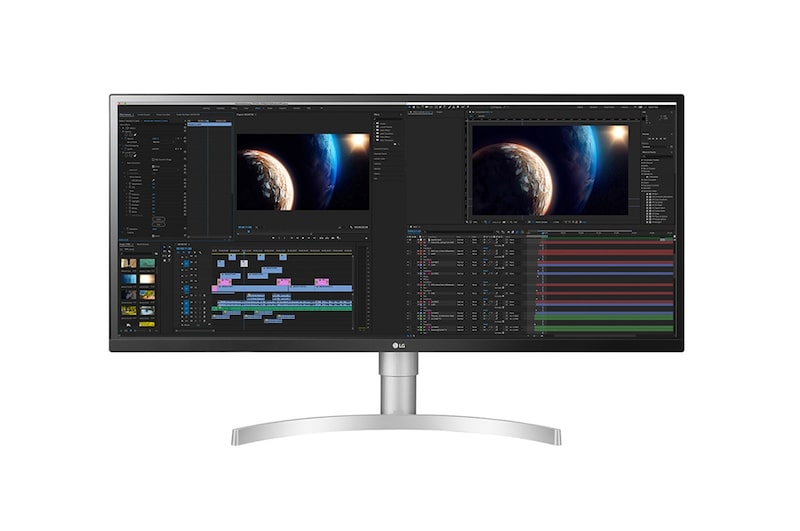
Task: Toggle track output eye on topmost video track
Action: point(196,256)
